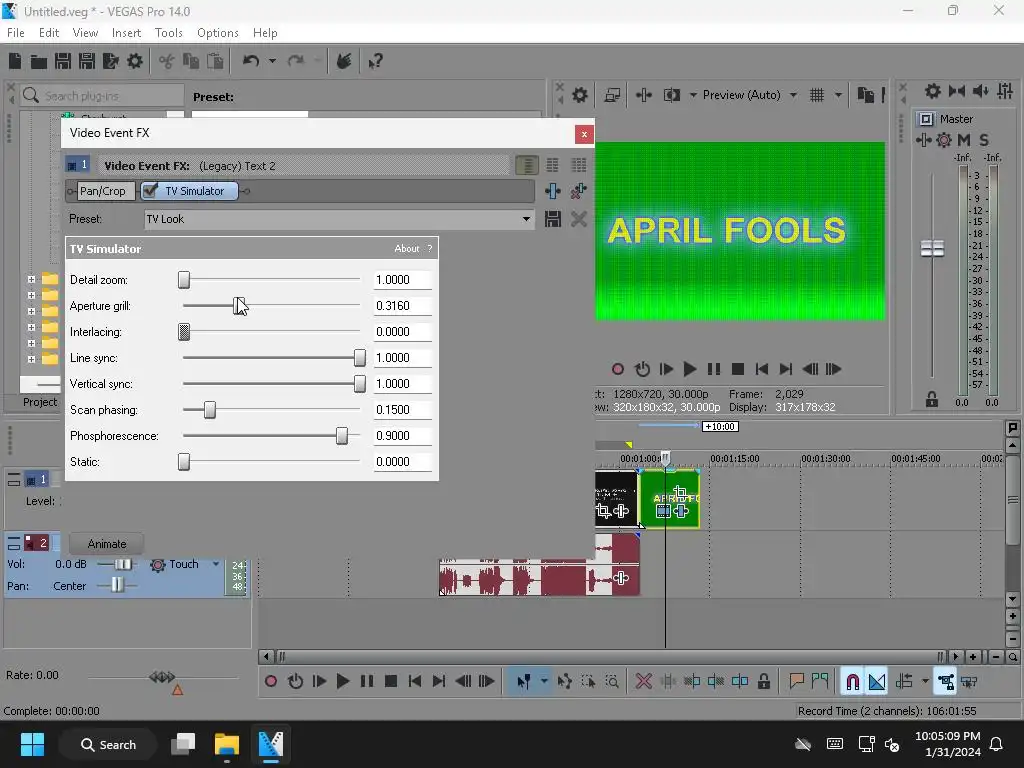
Task: Click the New project icon in main toolbar
Action: tap(15, 61)
